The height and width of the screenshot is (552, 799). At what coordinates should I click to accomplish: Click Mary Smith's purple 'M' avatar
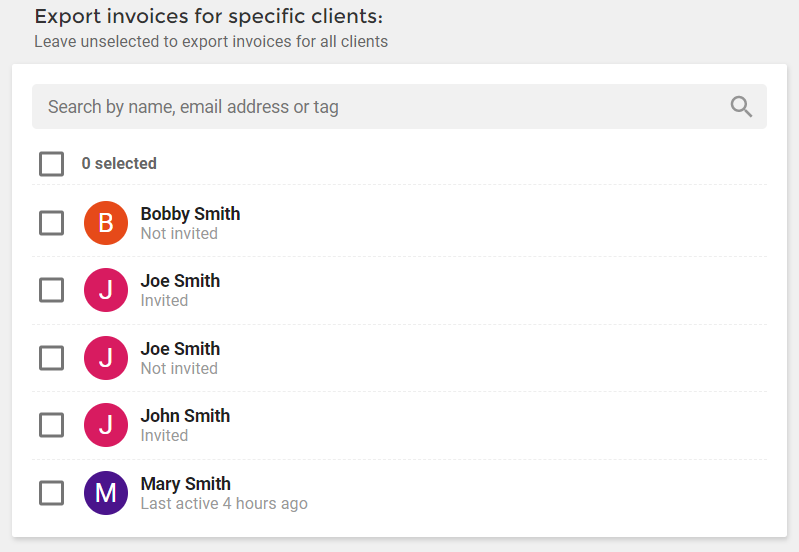pyautogui.click(x=106, y=493)
